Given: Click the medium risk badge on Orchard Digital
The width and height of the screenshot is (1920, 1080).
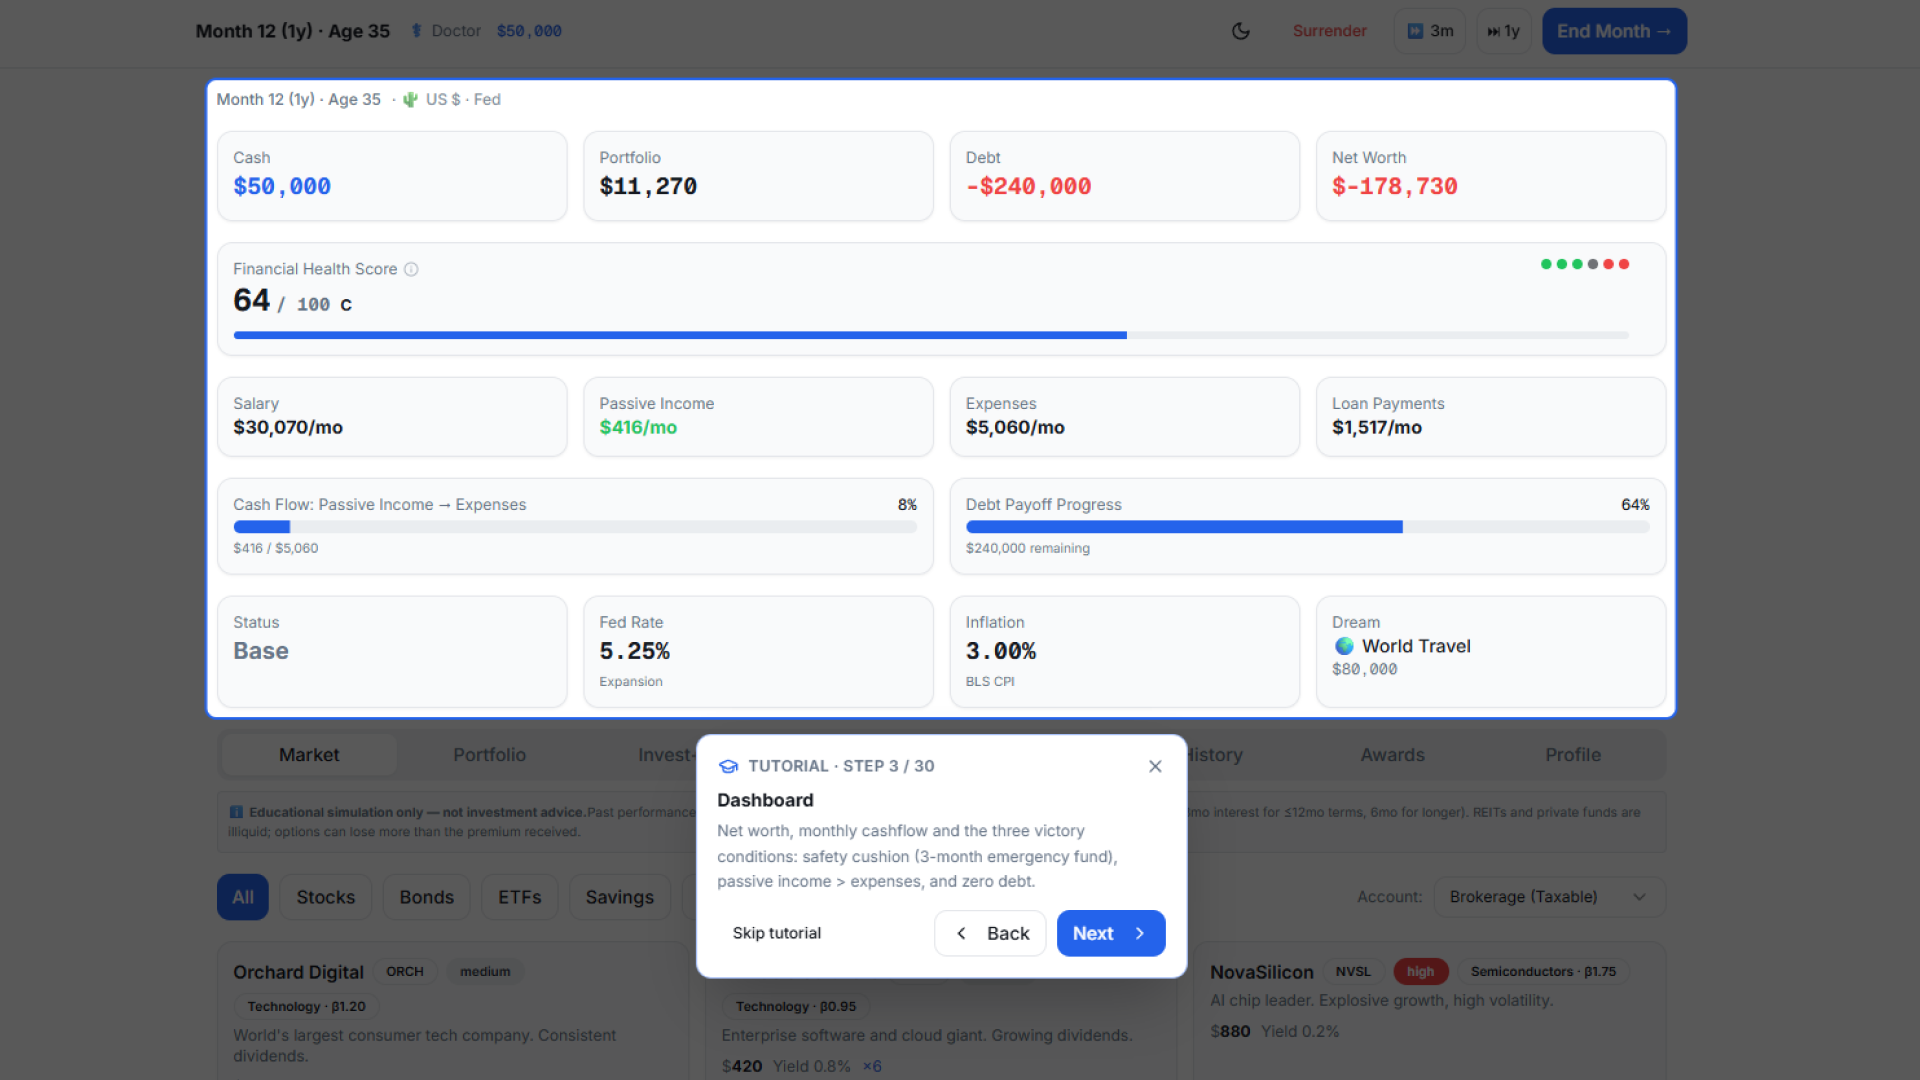Looking at the screenshot, I should 485,972.
